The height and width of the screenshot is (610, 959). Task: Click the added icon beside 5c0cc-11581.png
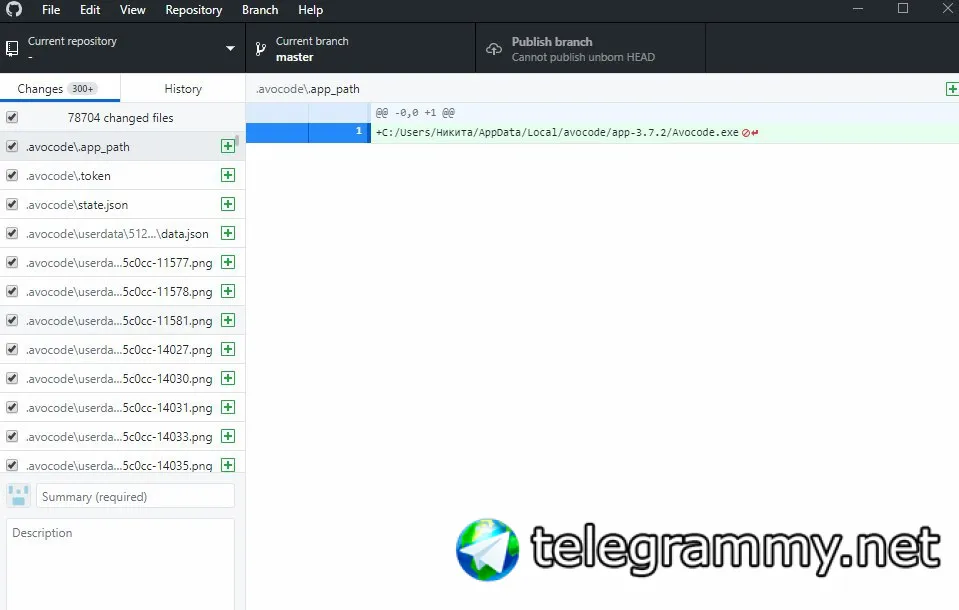pyautogui.click(x=228, y=320)
